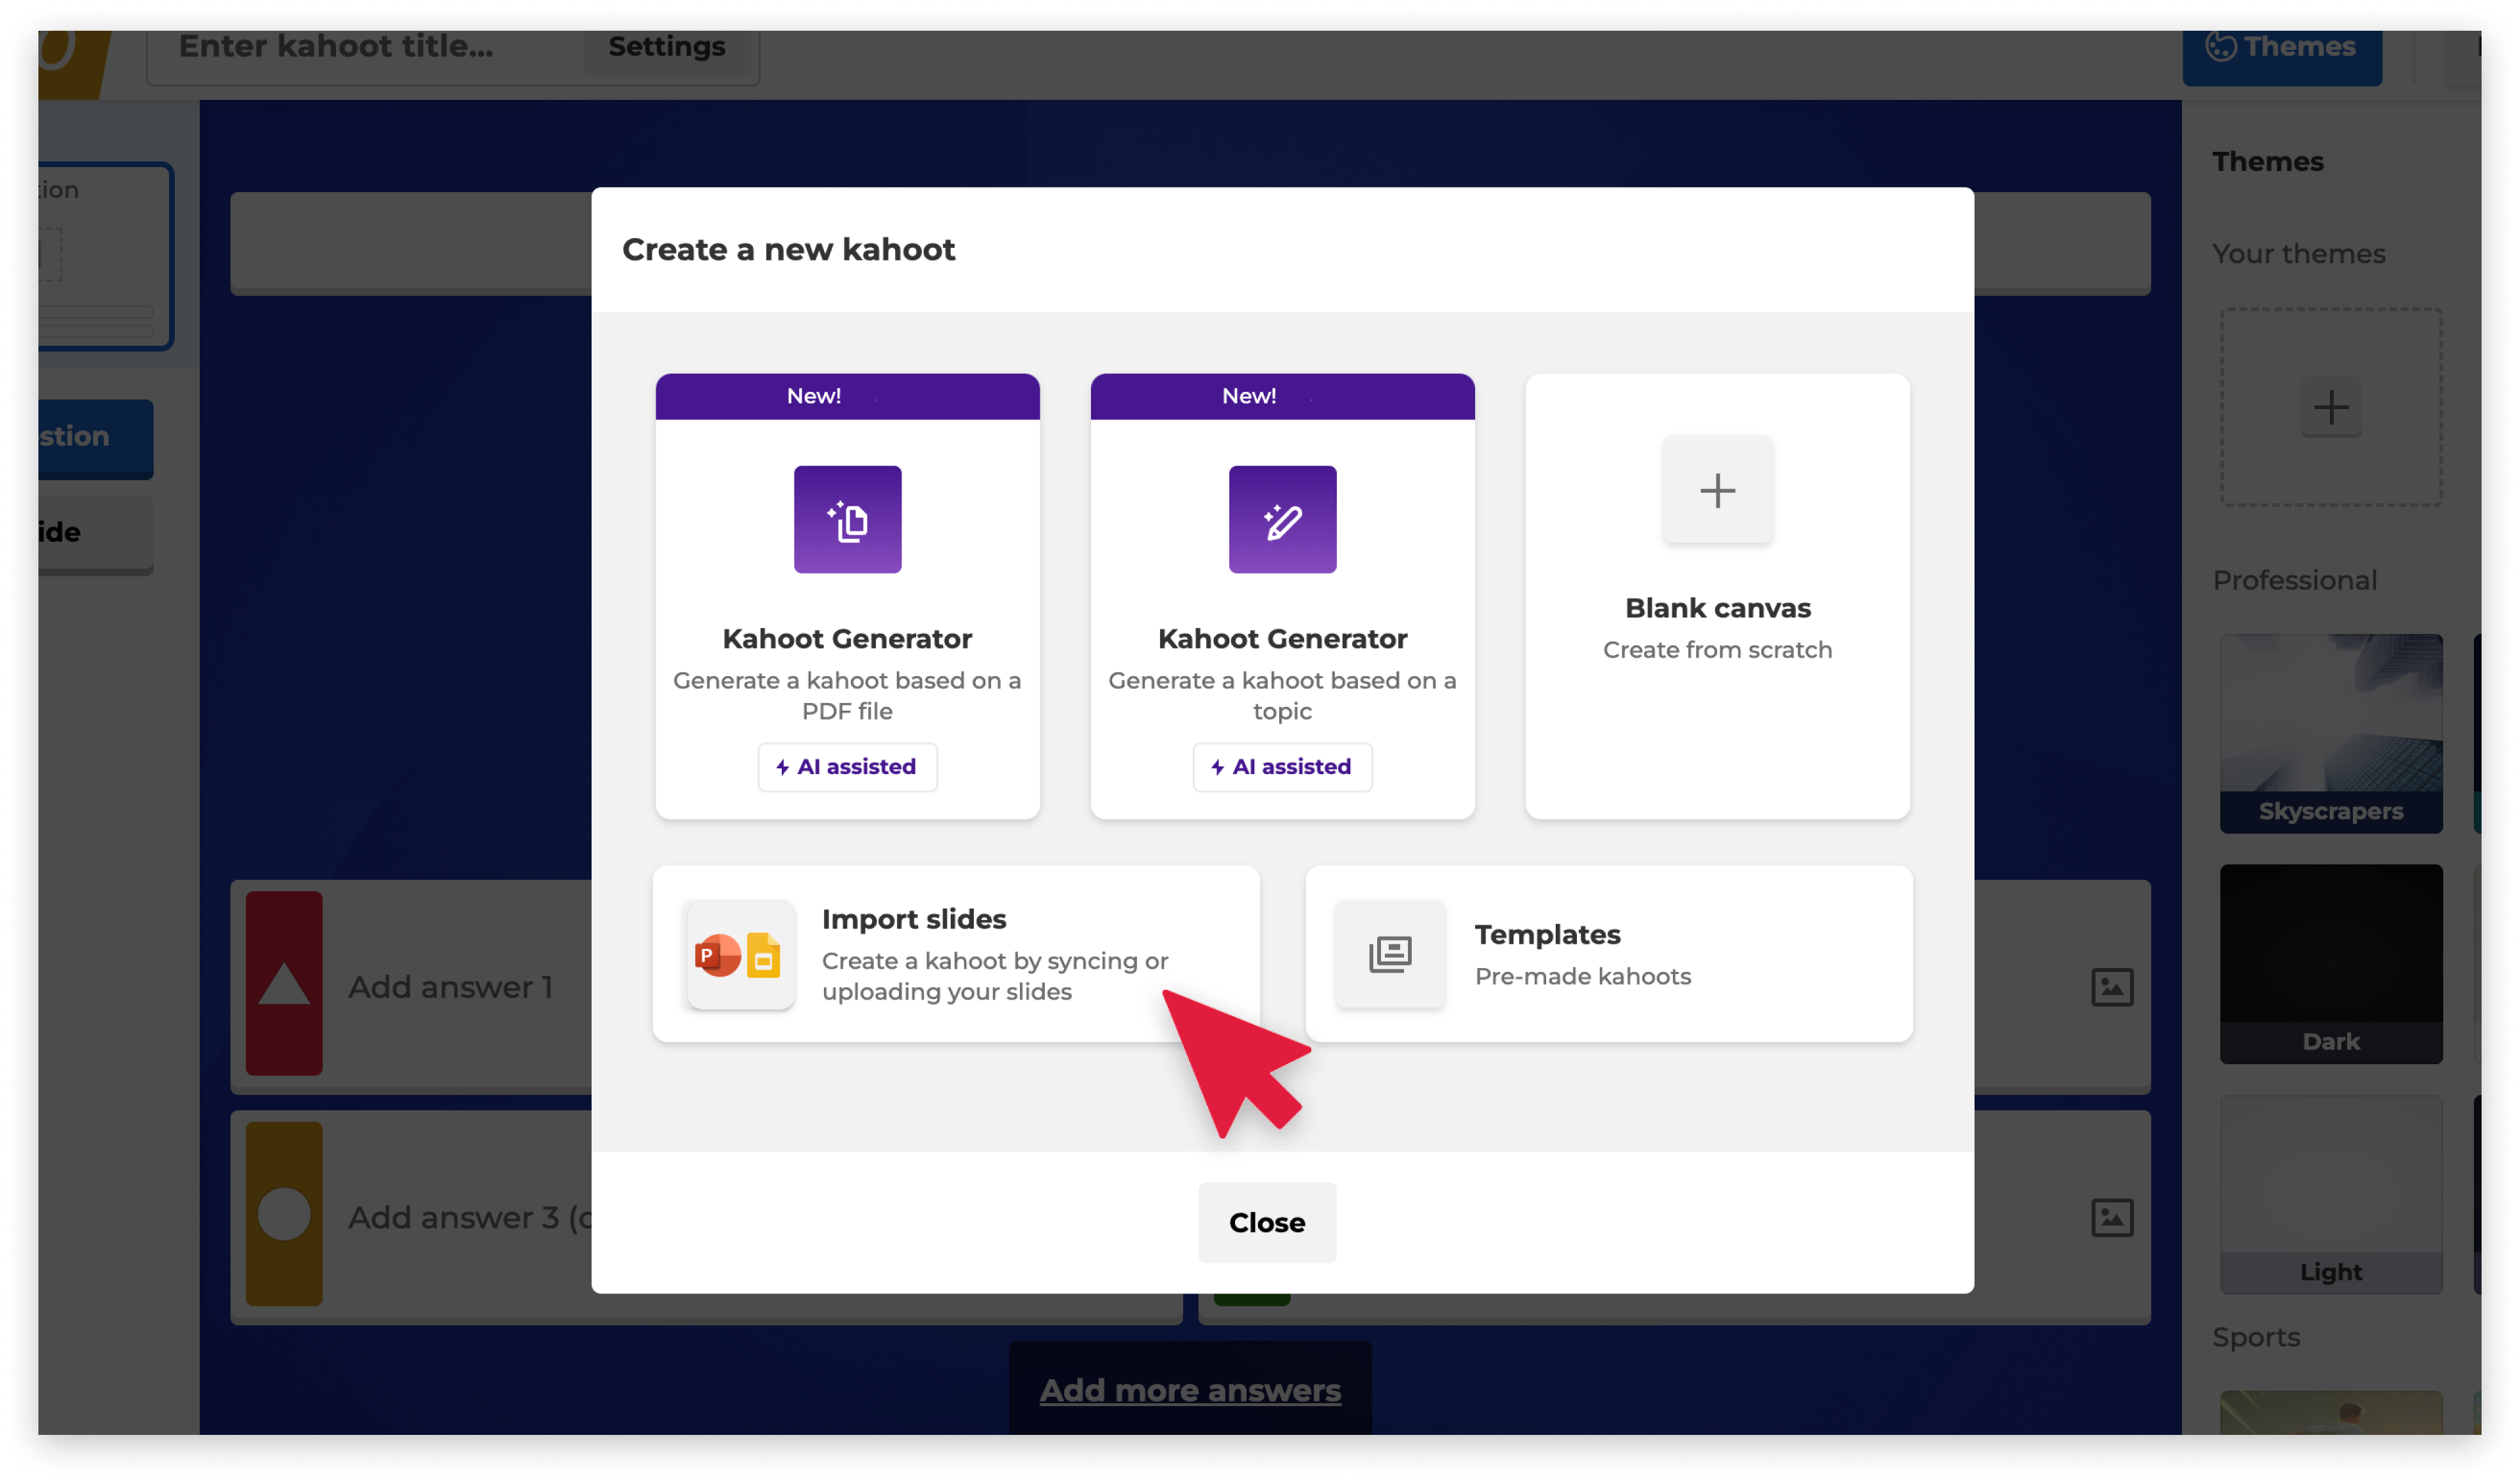Add image to the upper-right answer tile
This screenshot has height=1481, width=2520.
(2112, 987)
